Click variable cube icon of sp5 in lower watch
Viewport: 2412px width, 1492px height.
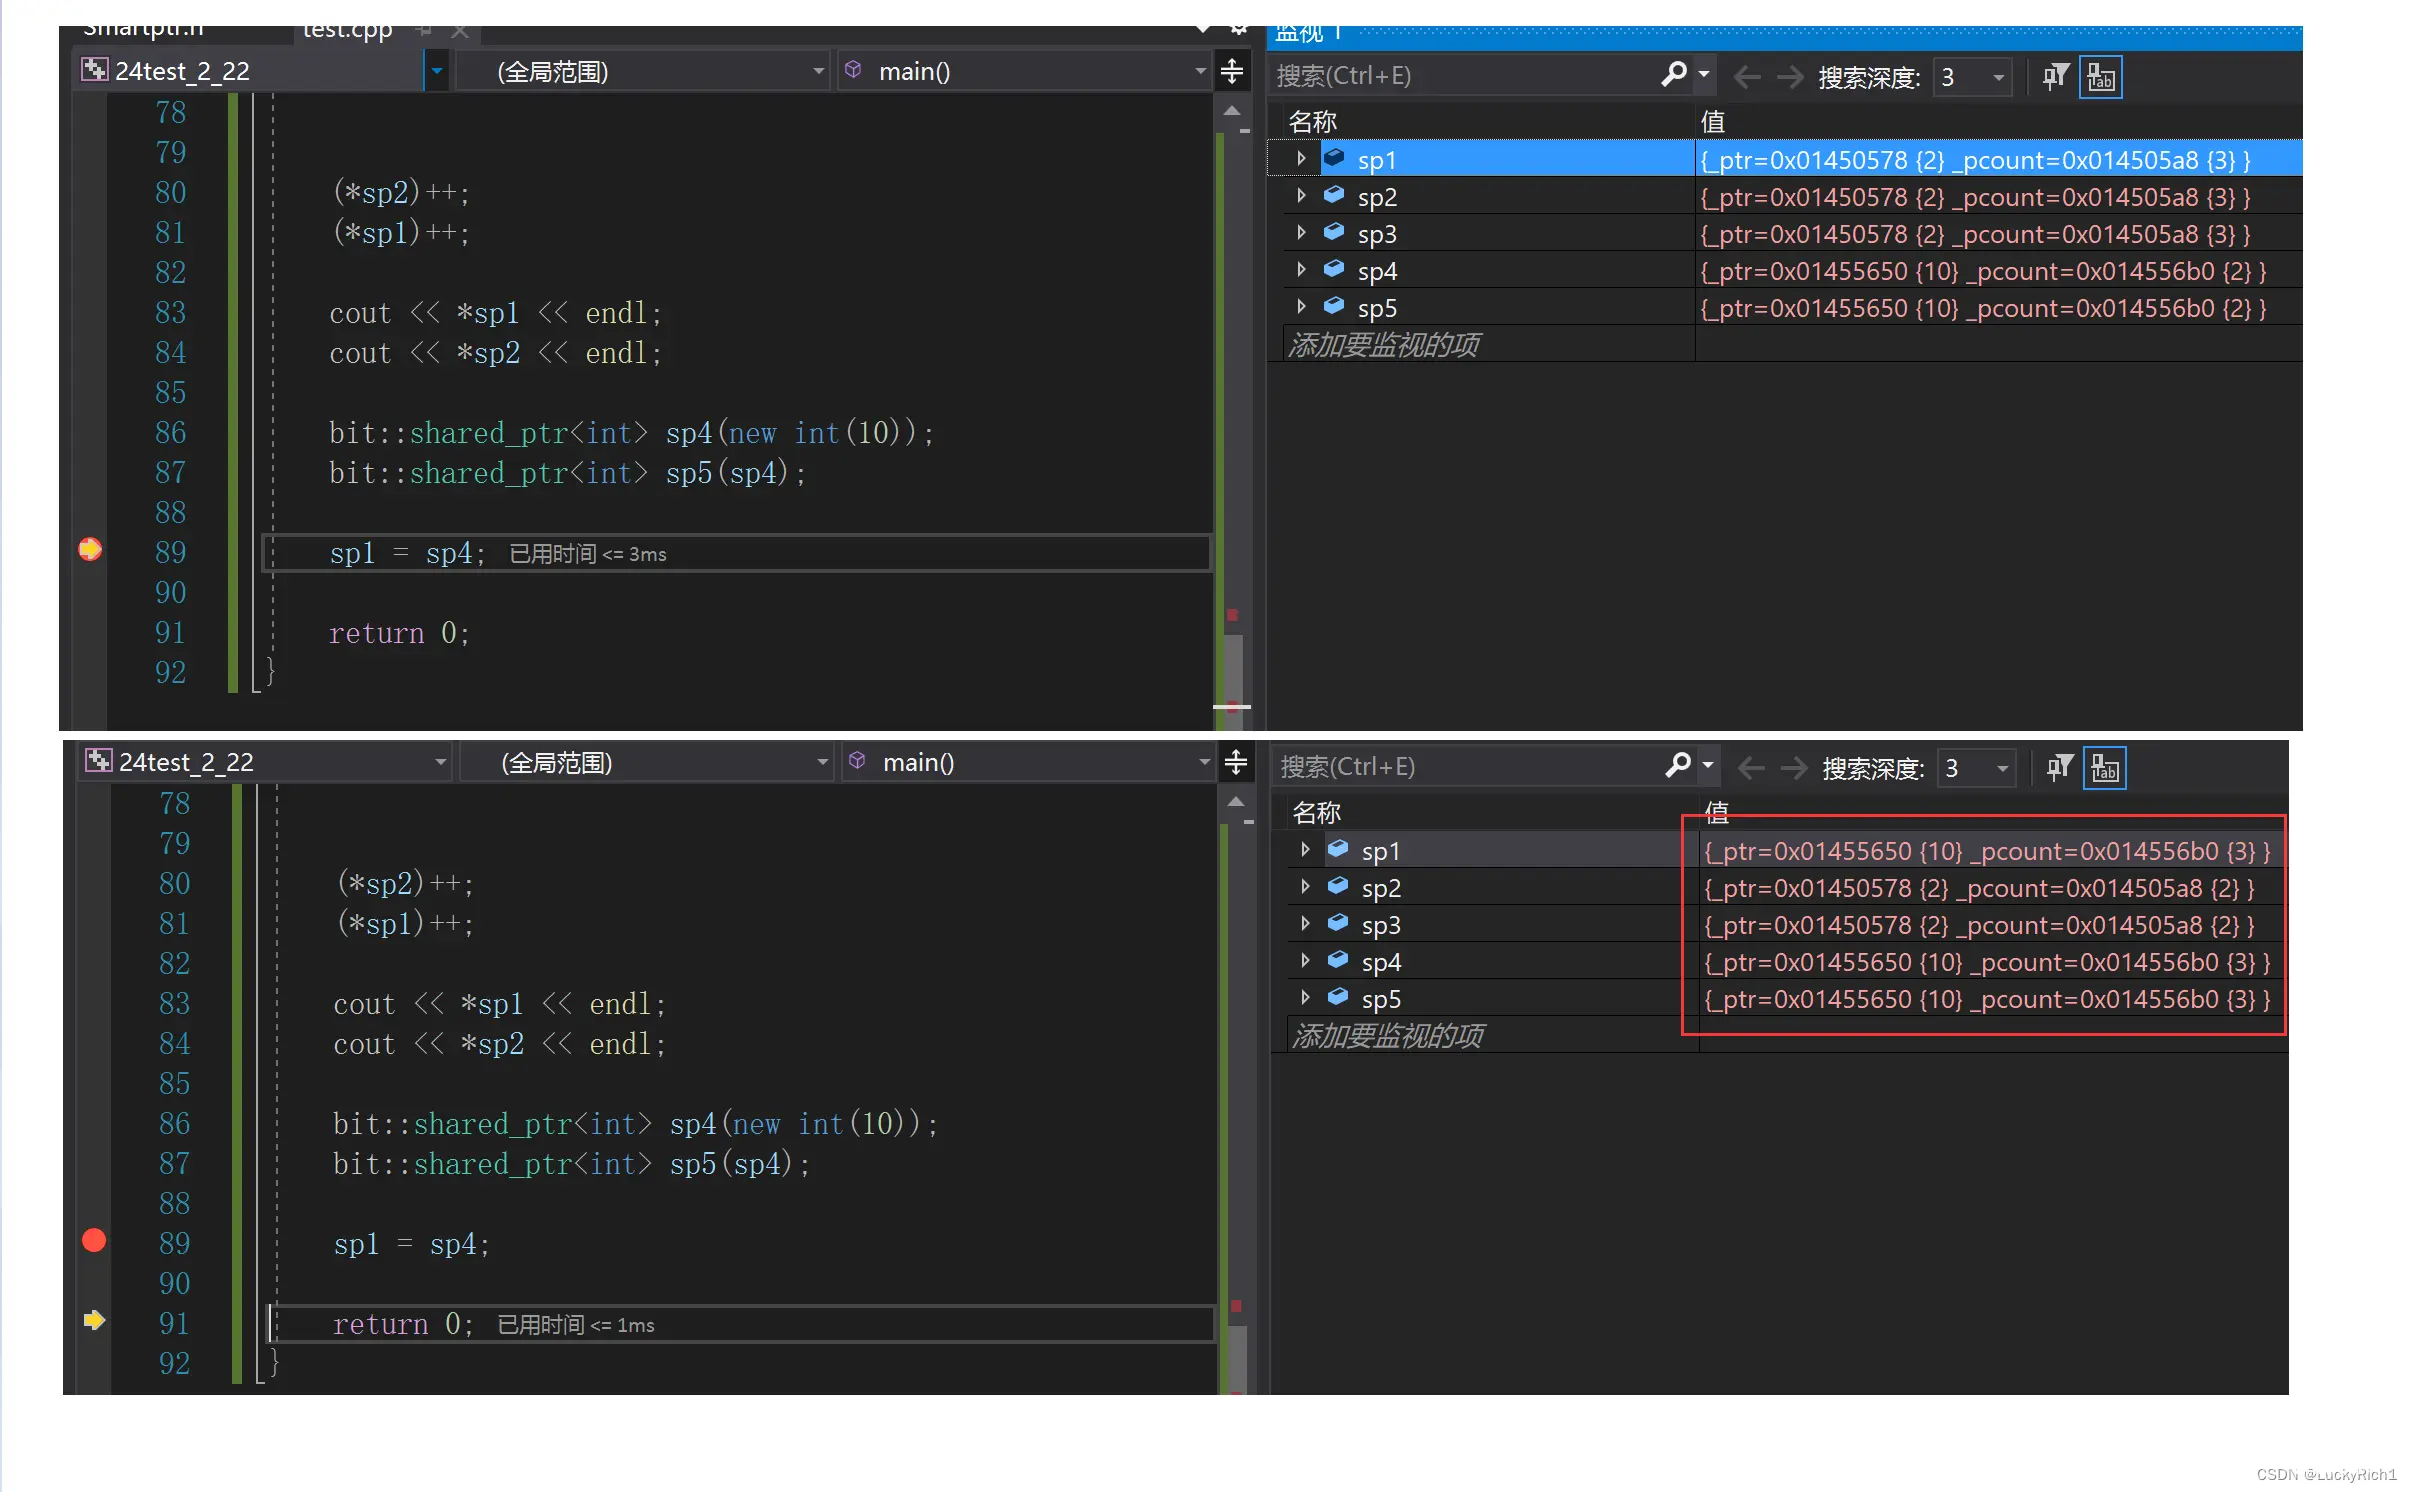[x=1338, y=997]
